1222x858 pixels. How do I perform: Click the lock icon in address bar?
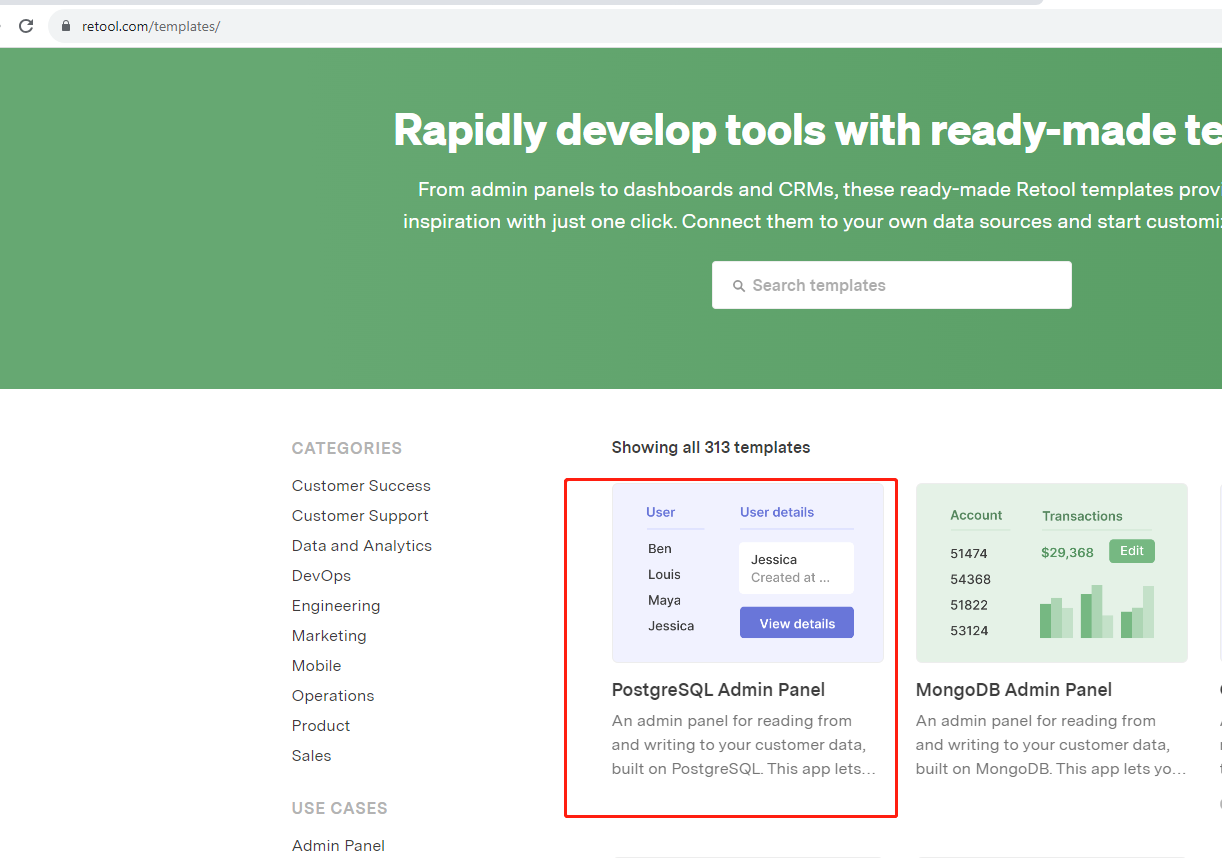click(66, 26)
